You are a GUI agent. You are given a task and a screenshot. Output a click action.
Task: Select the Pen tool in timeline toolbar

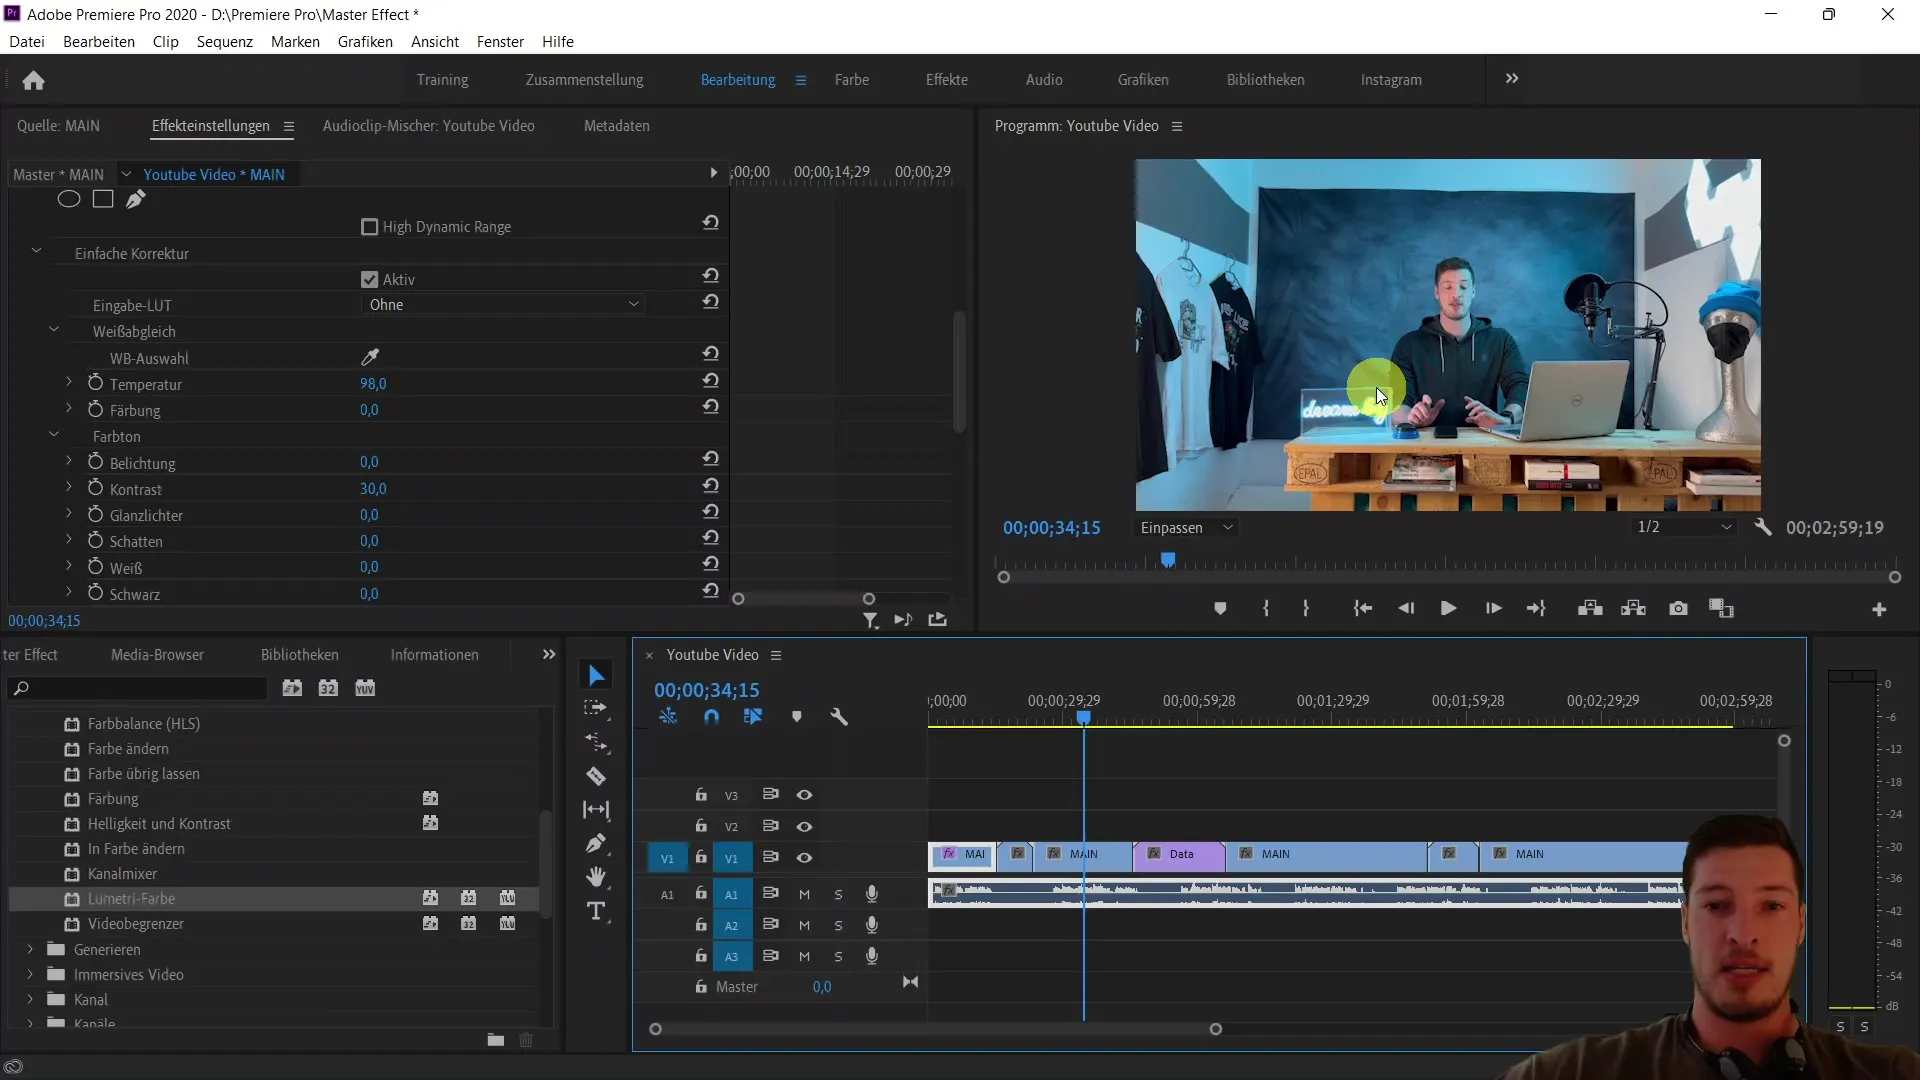click(596, 843)
